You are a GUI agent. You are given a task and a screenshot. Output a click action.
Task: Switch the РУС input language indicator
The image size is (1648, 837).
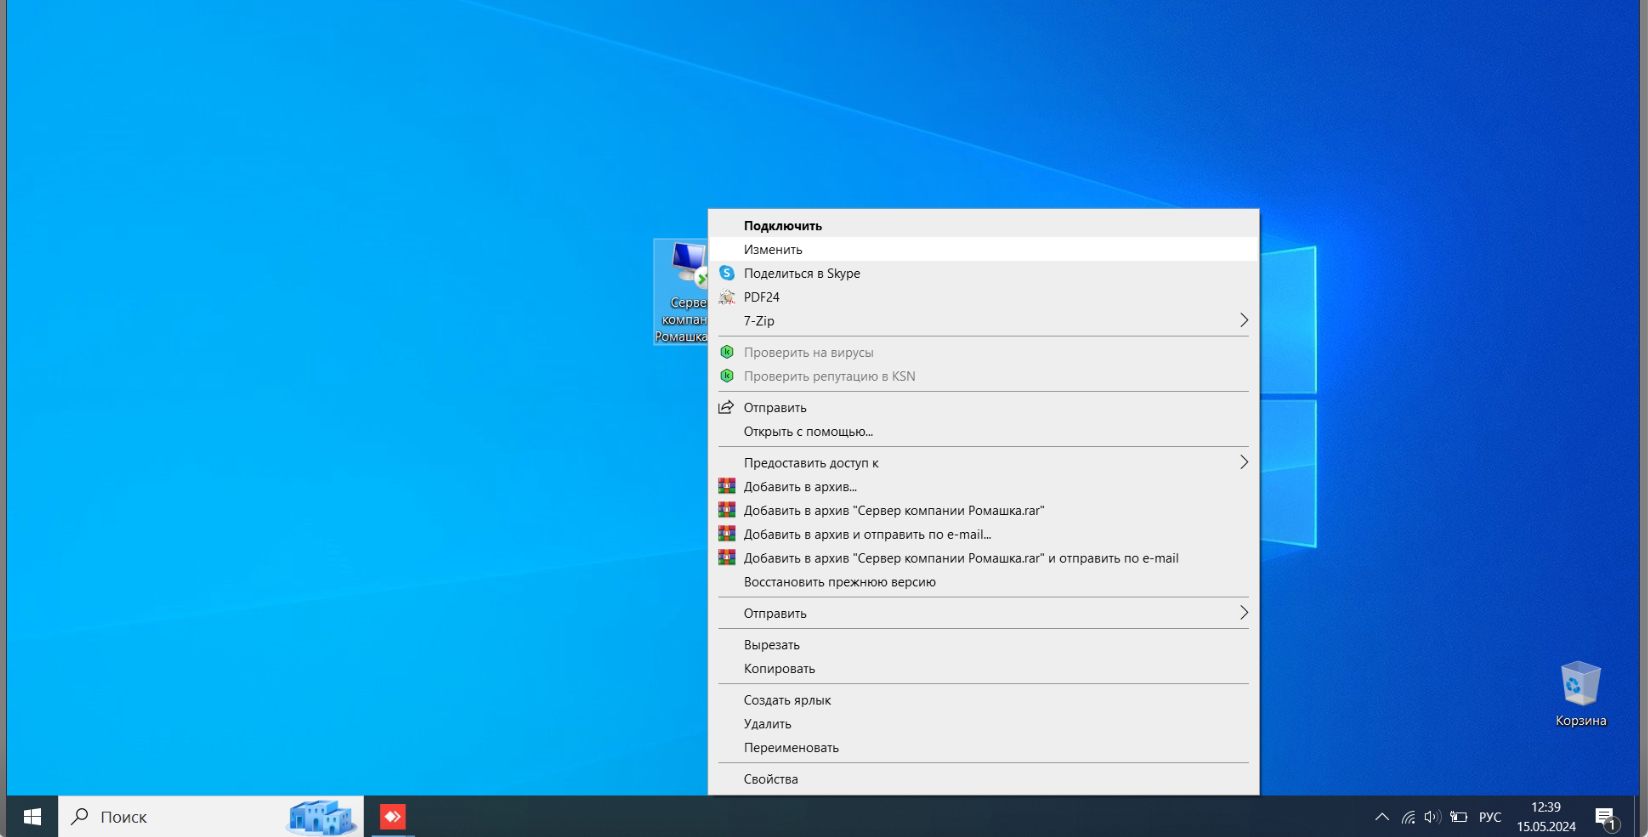1490,817
